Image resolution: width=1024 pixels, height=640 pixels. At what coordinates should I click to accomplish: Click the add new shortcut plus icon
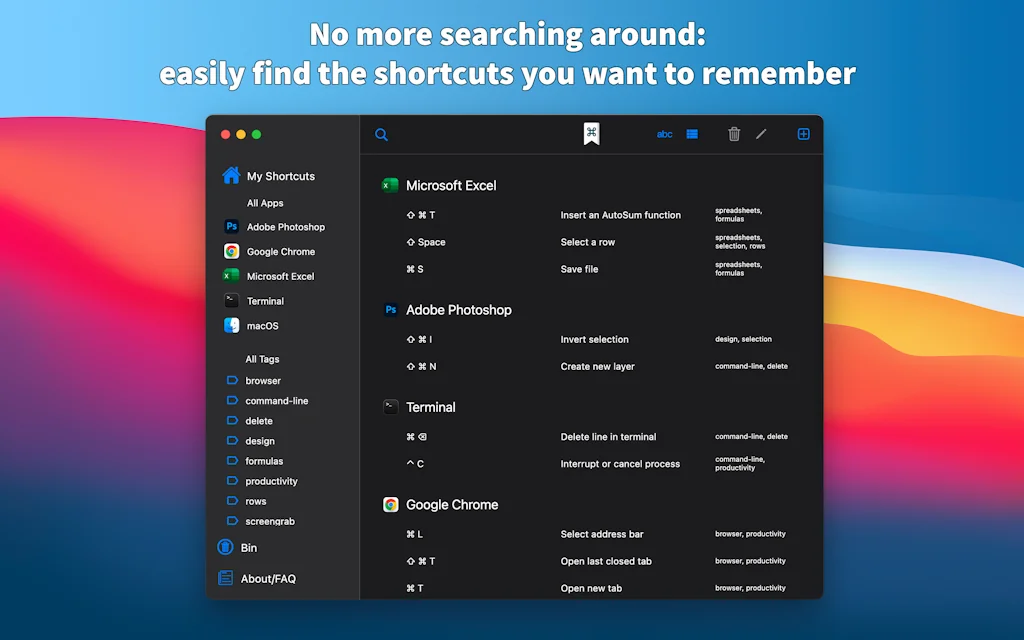click(803, 134)
